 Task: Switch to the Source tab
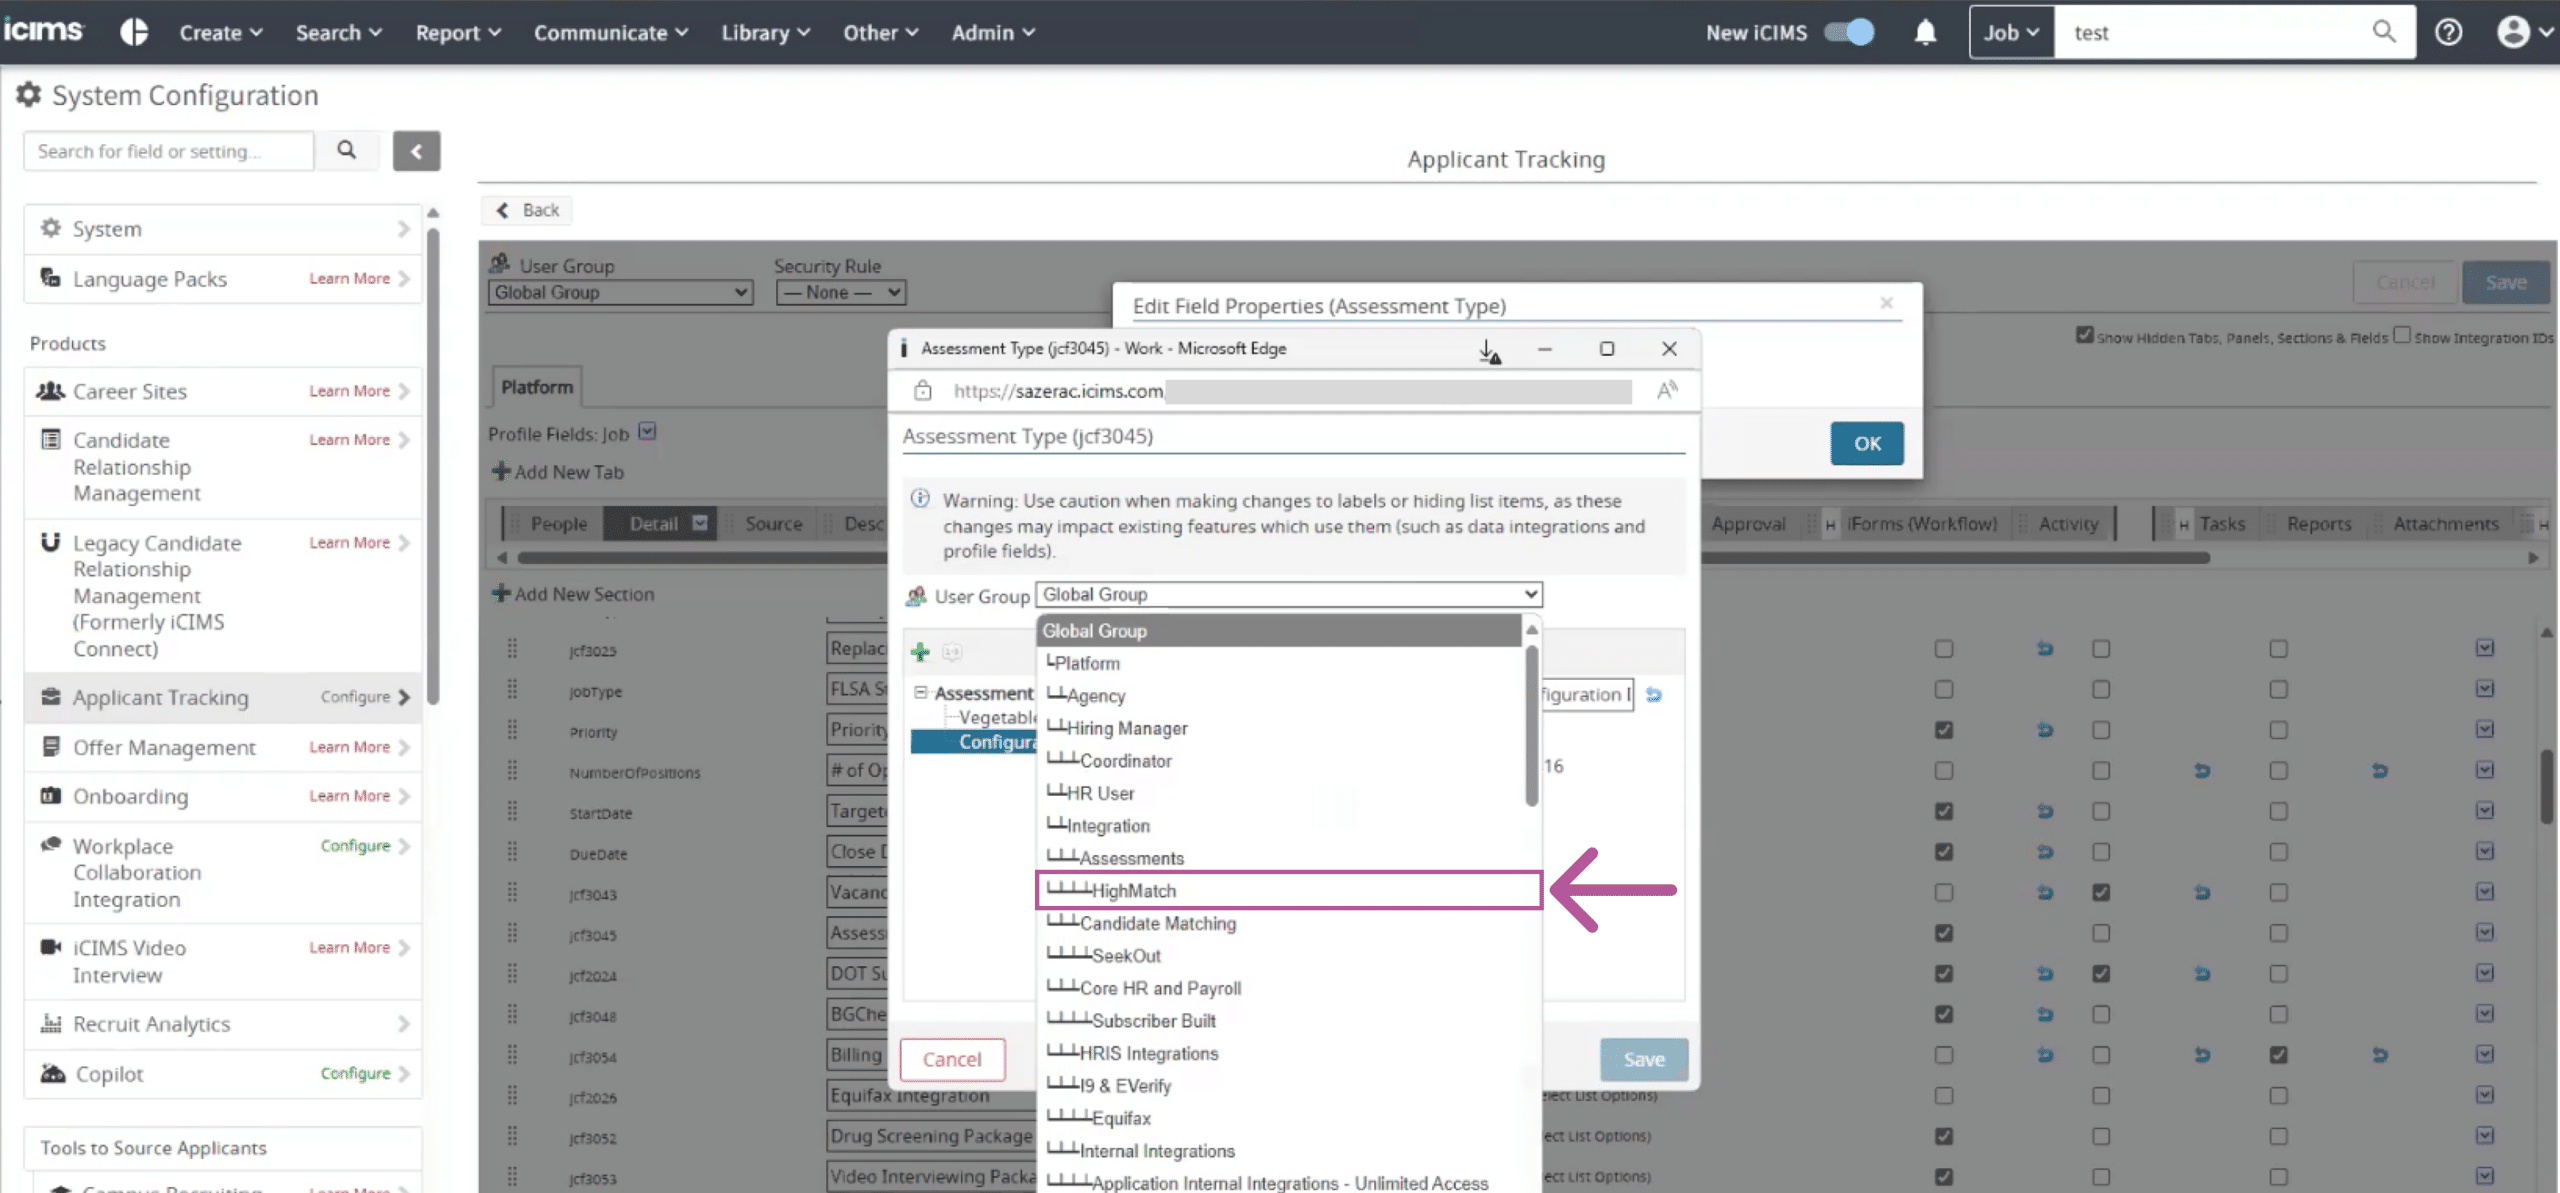773,523
